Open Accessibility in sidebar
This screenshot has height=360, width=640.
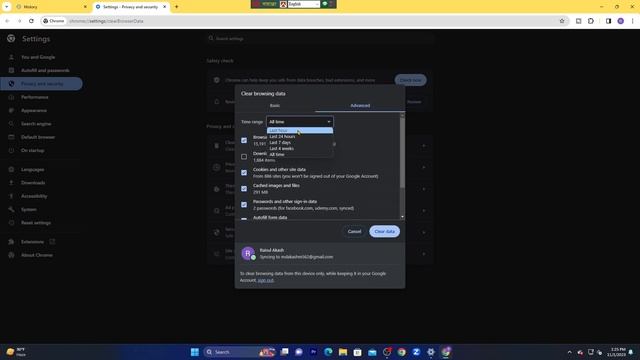pyautogui.click(x=34, y=196)
